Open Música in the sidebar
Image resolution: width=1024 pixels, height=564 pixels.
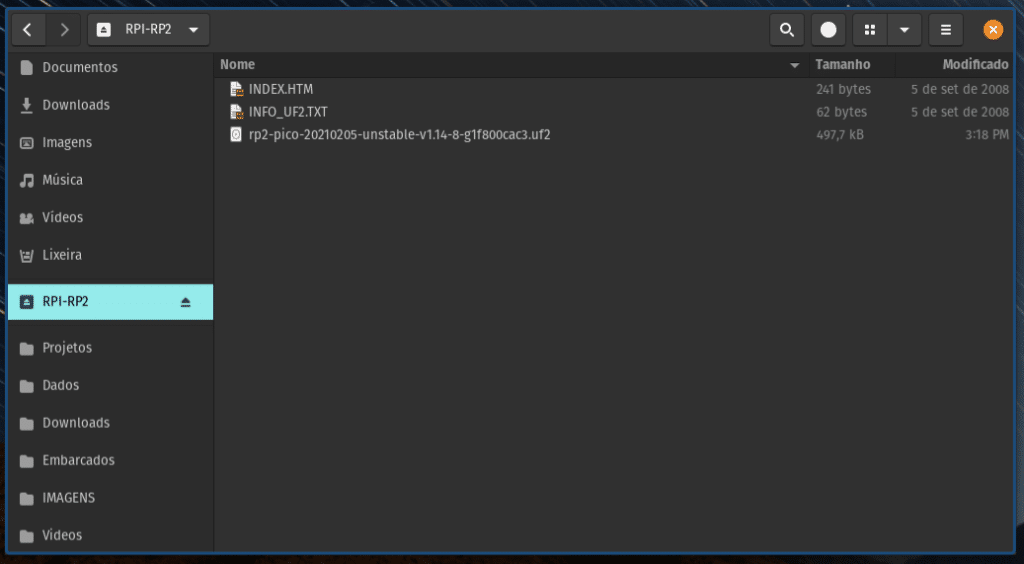pos(62,180)
